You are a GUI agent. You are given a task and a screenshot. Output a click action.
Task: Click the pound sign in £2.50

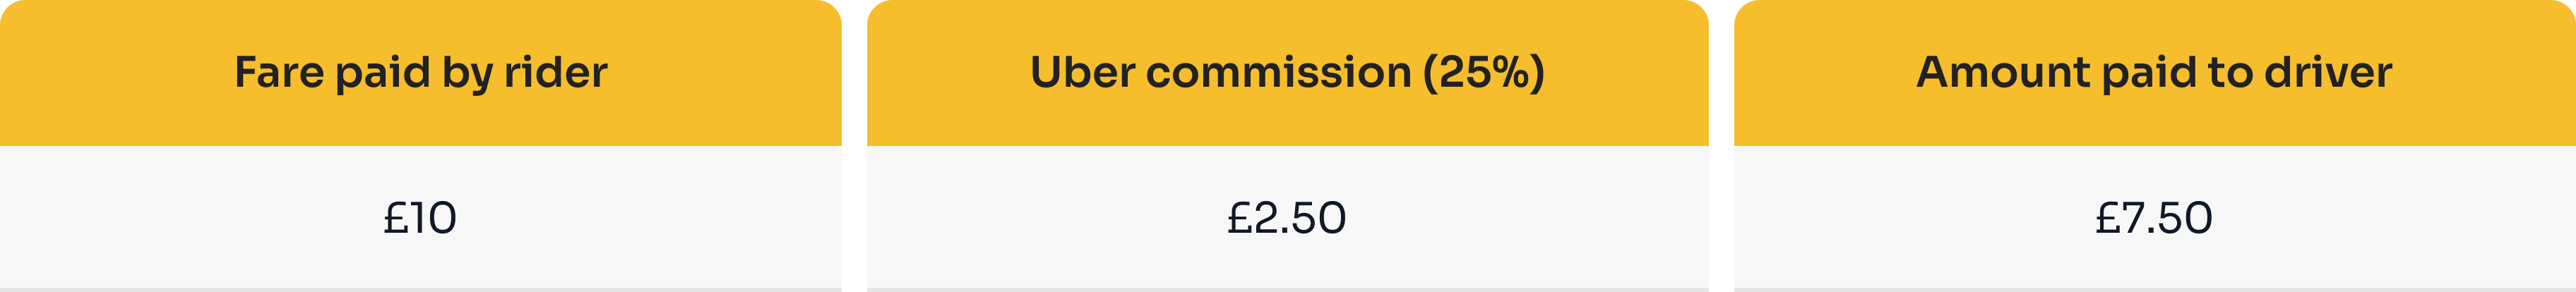click(1240, 218)
